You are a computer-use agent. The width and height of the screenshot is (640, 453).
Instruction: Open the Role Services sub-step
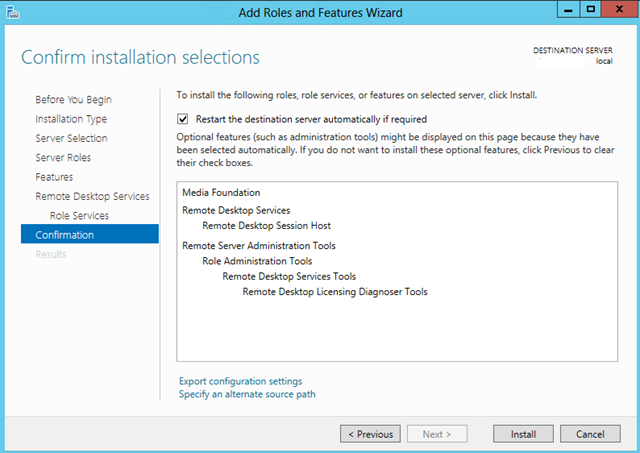(x=79, y=215)
